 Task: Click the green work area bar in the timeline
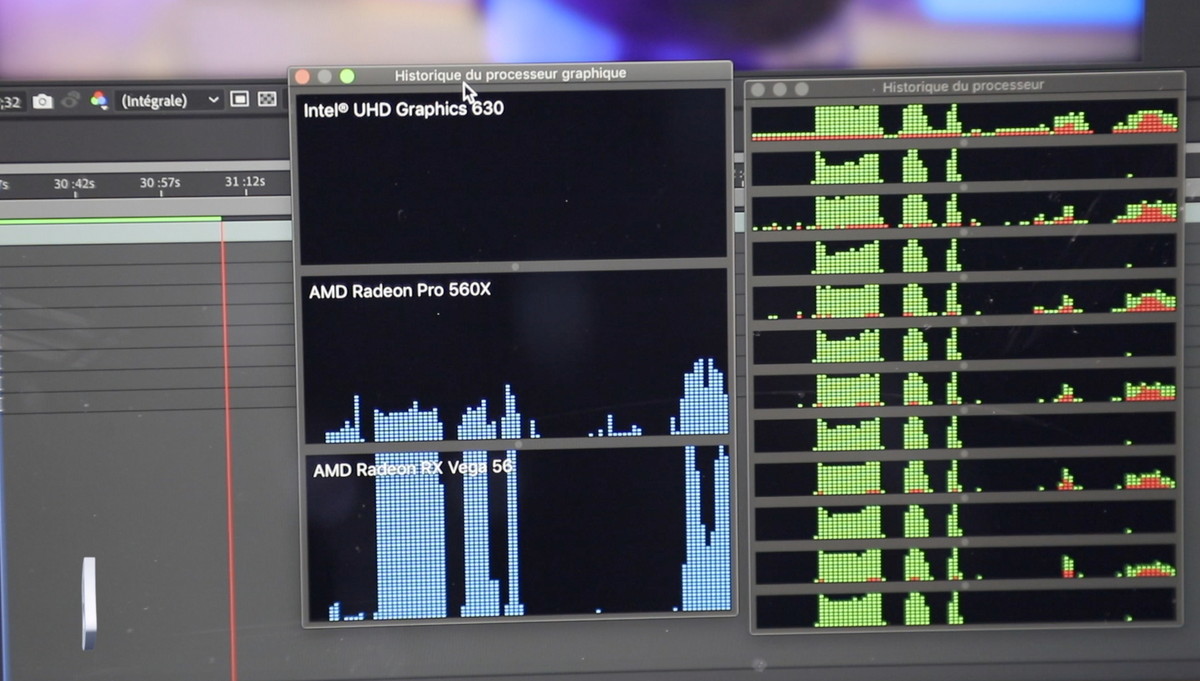pyautogui.click(x=110, y=219)
